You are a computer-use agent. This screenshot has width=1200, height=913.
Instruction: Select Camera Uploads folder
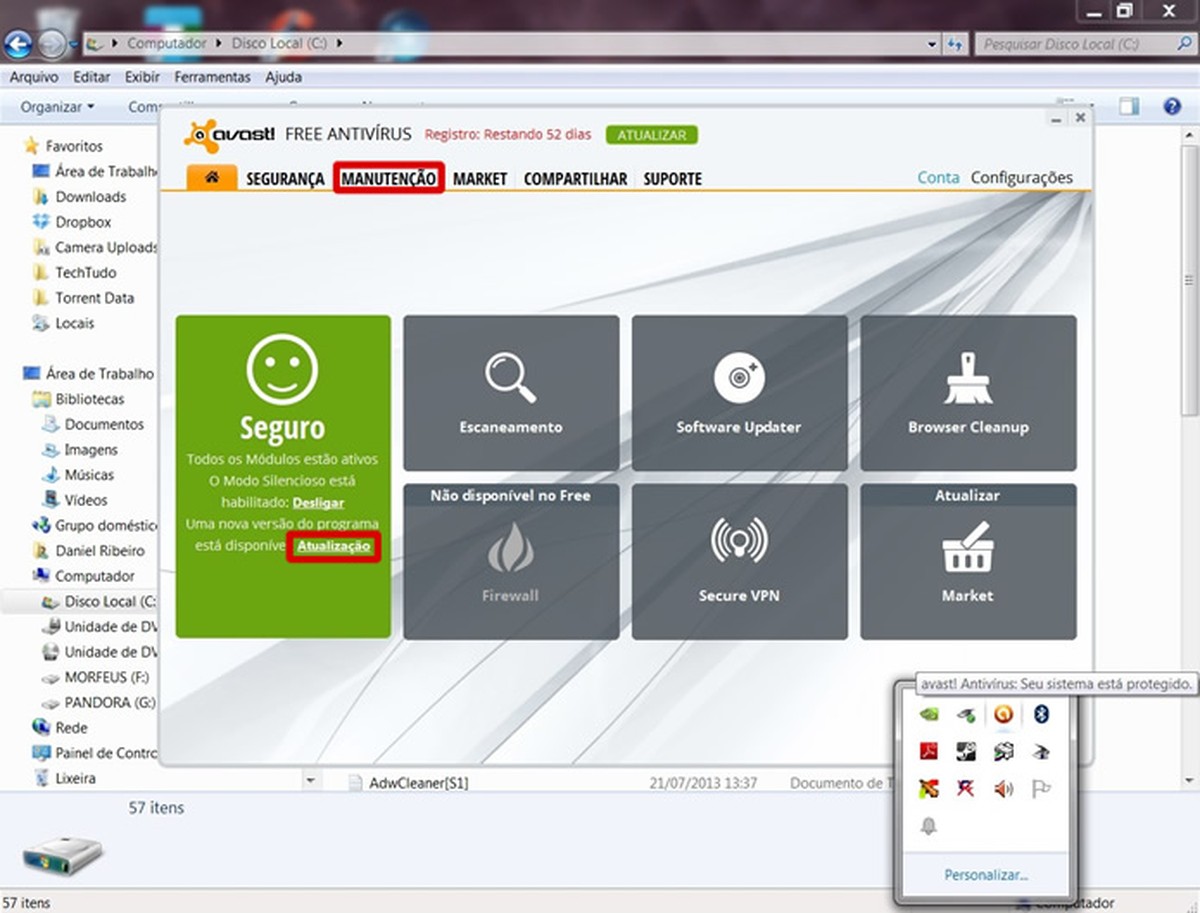pos(95,247)
